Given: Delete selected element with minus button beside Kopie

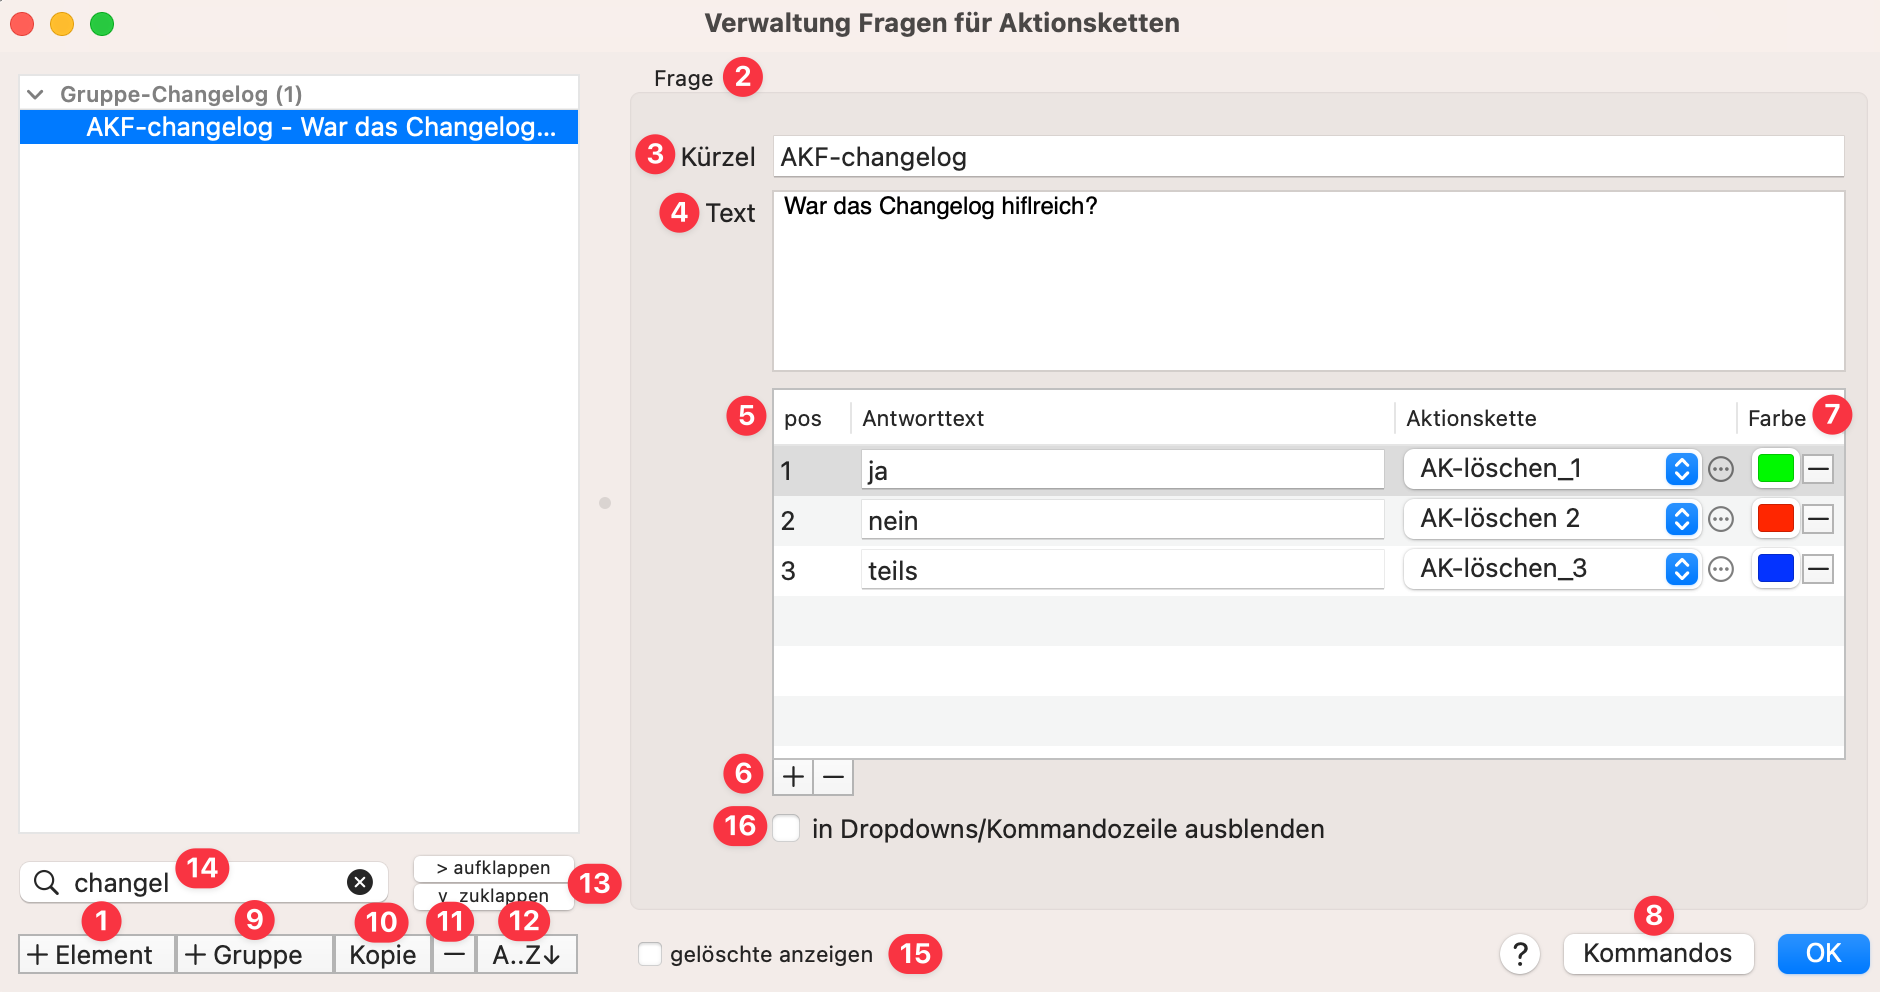Looking at the screenshot, I should pos(454,954).
